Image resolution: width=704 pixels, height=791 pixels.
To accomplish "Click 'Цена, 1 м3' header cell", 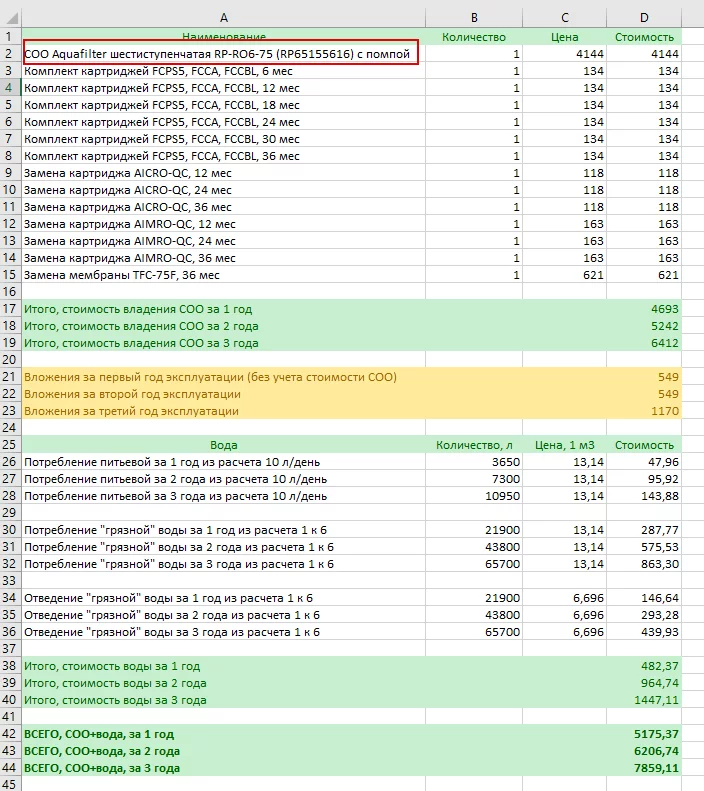I will pos(565,445).
